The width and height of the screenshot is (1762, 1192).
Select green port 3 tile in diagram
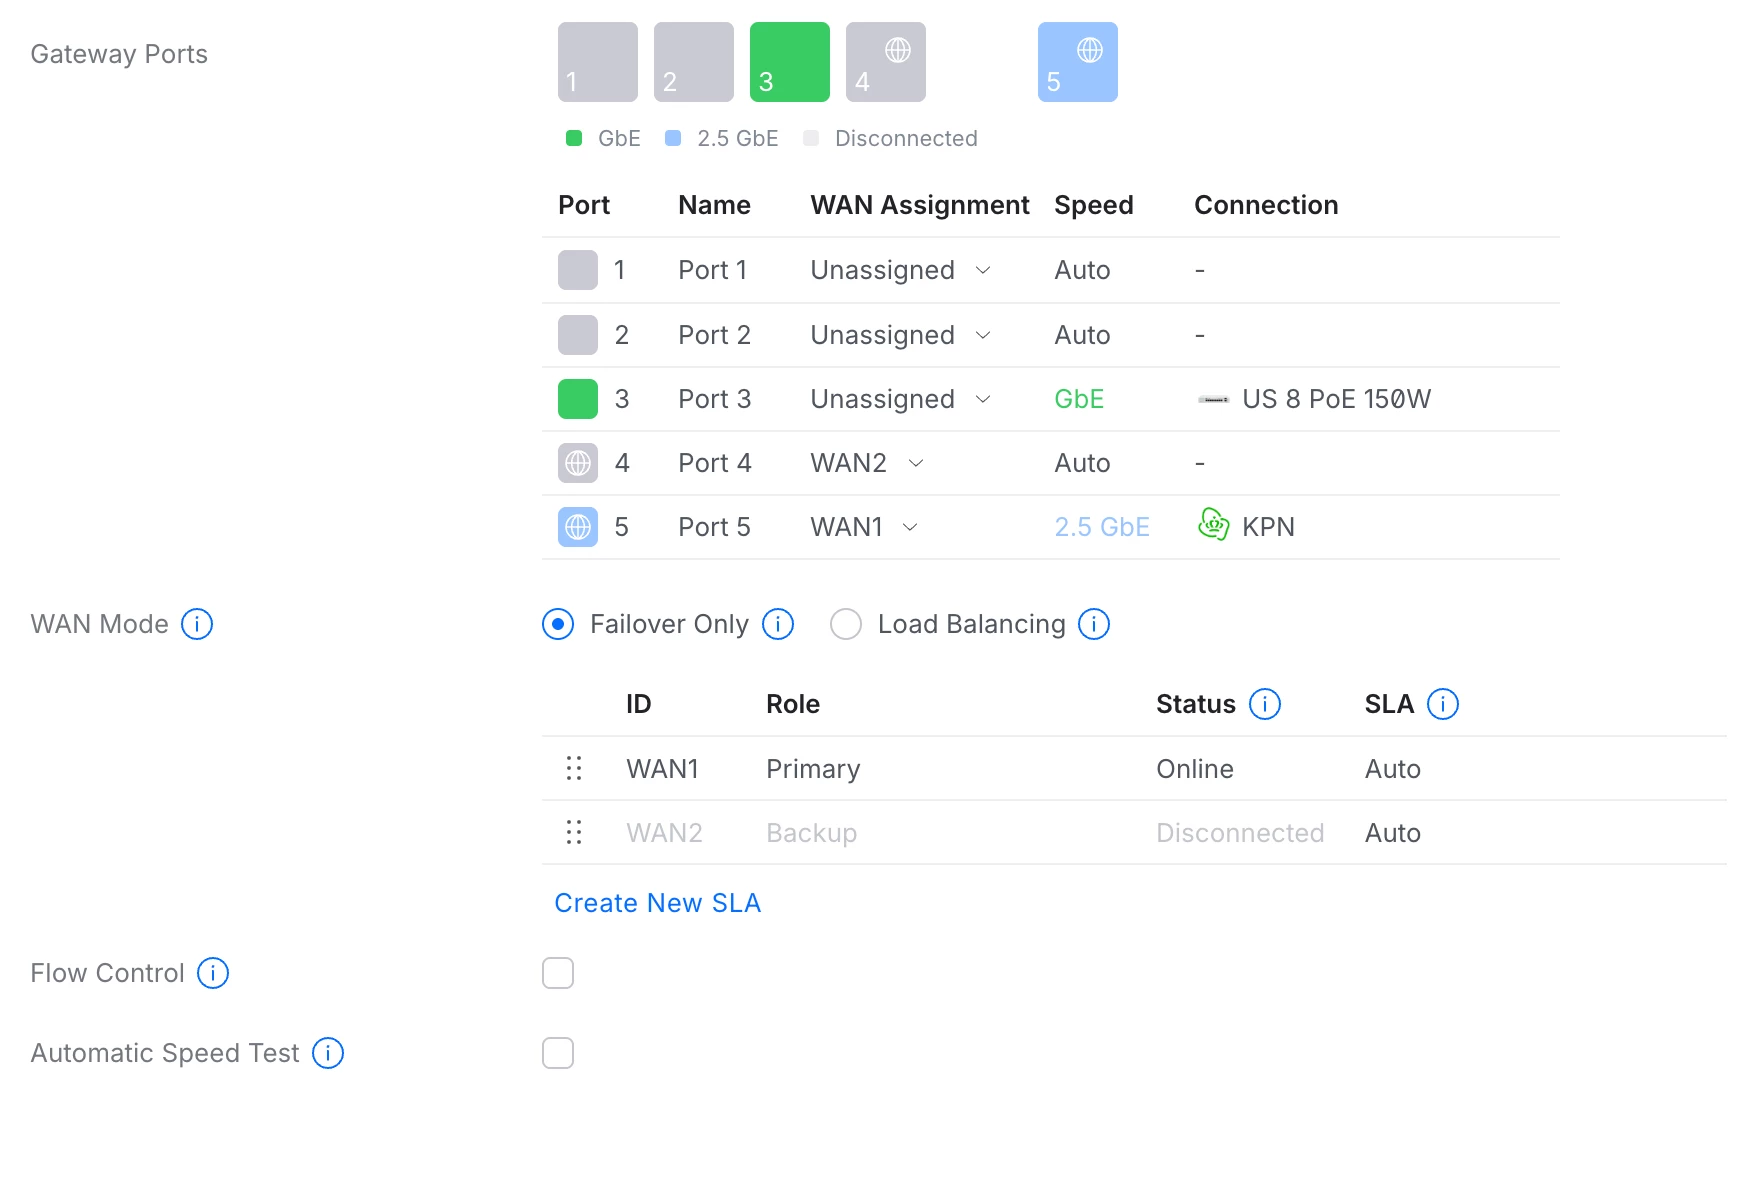pos(790,62)
